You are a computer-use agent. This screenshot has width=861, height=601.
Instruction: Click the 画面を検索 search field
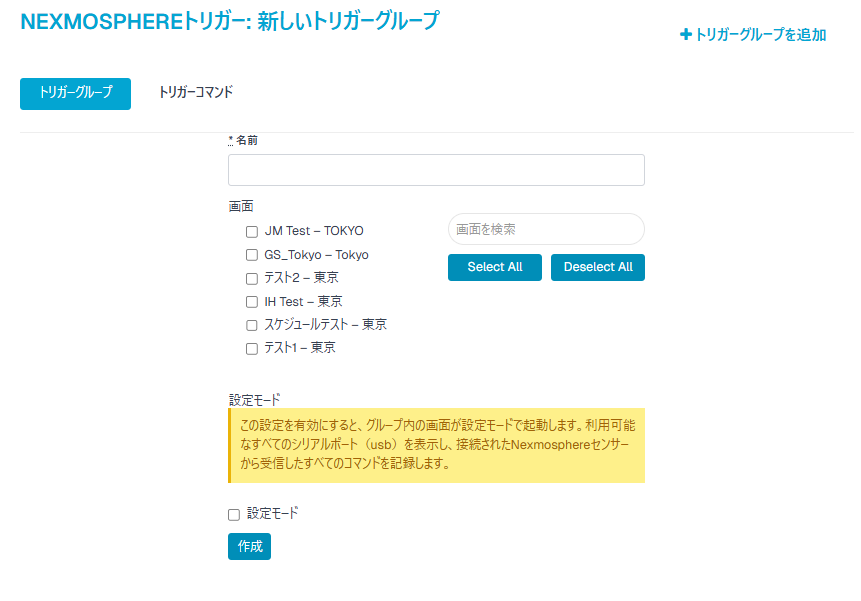point(546,229)
